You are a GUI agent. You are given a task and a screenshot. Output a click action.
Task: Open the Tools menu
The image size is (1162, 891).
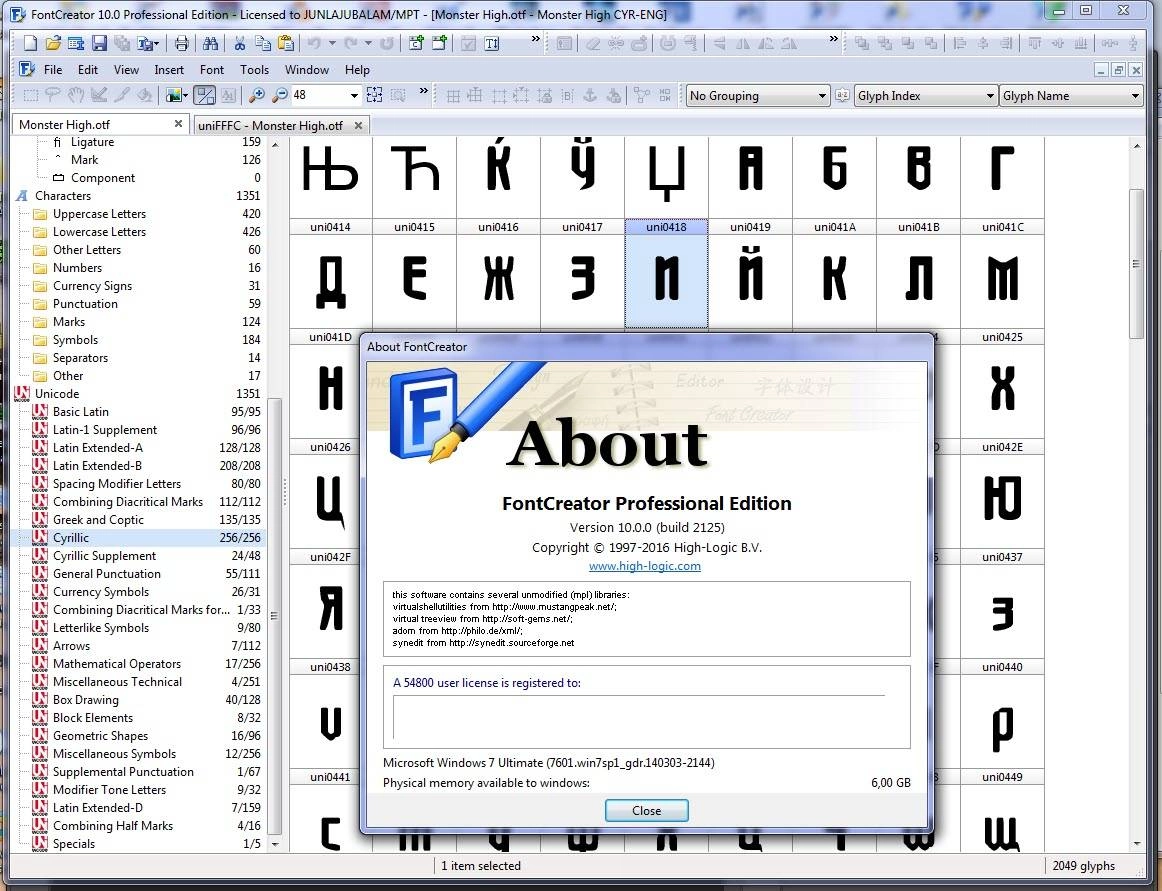(254, 70)
